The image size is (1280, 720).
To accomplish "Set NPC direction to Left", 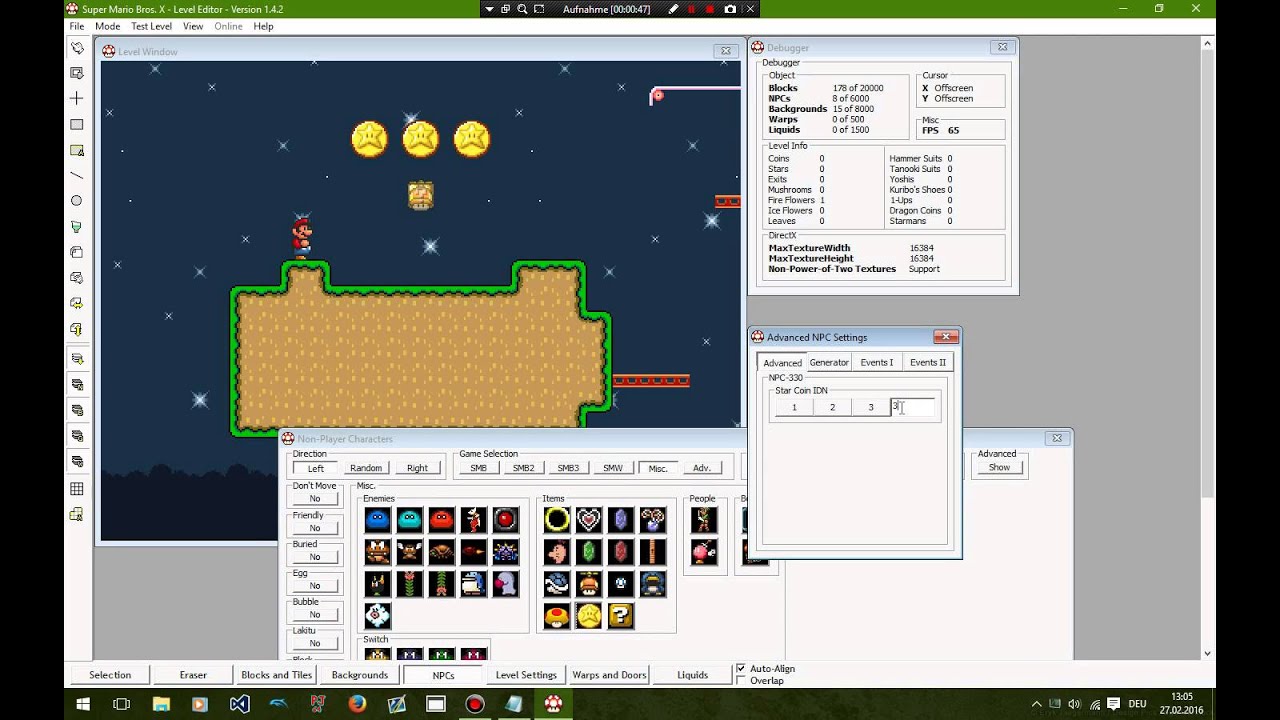I will 316,468.
